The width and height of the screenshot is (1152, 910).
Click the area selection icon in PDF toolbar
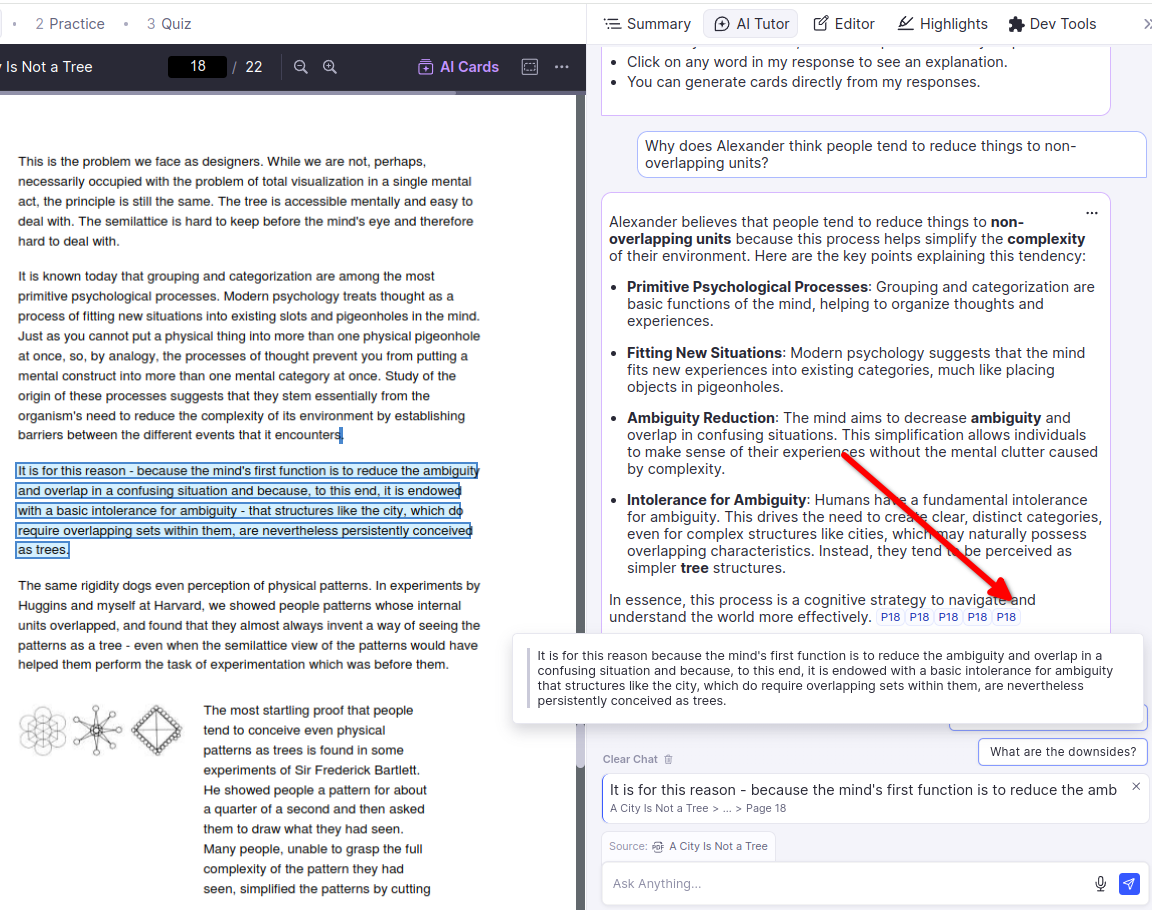pyautogui.click(x=530, y=67)
